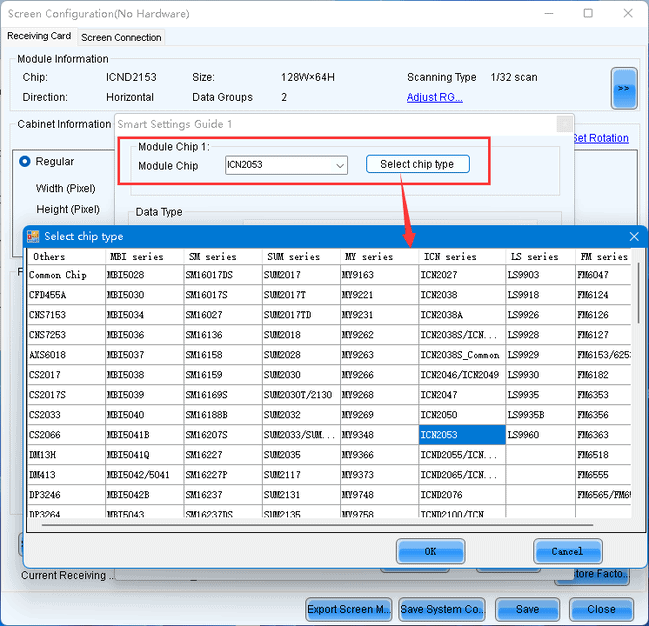
Task: Select the DM13H chip cell
Action: click(x=66, y=455)
